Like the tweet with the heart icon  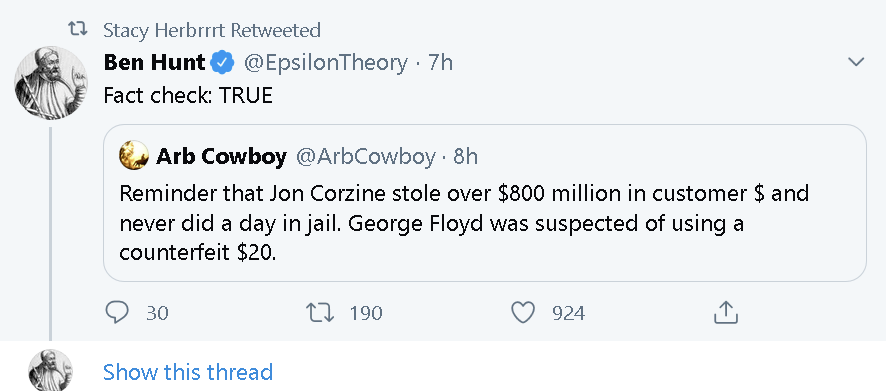pyautogui.click(x=523, y=312)
